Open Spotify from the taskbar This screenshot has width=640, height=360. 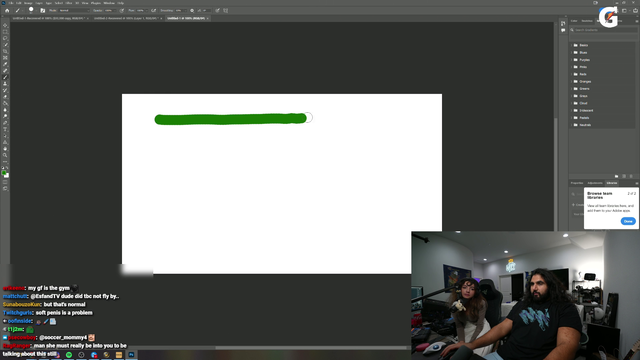[x=69, y=355]
